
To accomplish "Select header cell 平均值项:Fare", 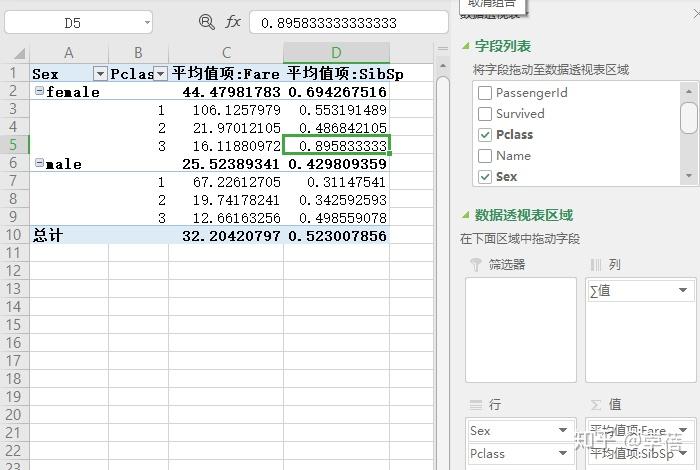I will (226, 73).
